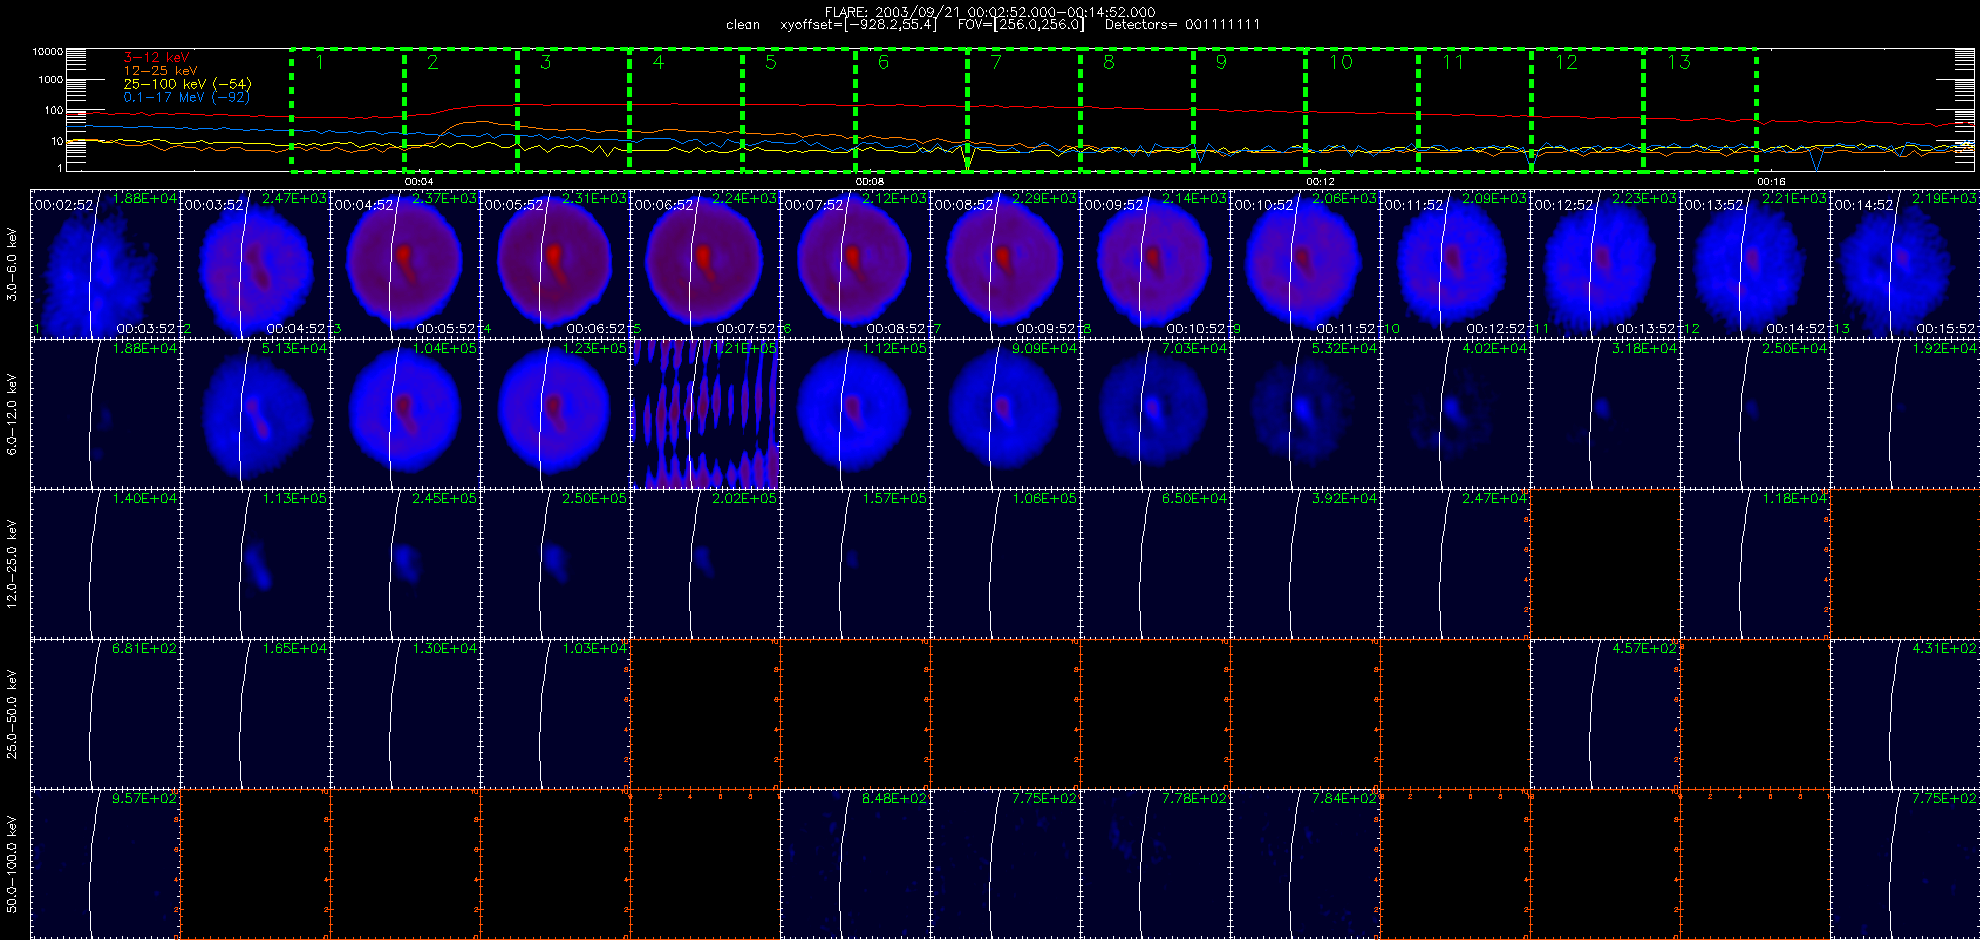Pick interval 8 label in the lightcurve
This screenshot has height=940, width=1980.
click(x=1108, y=62)
